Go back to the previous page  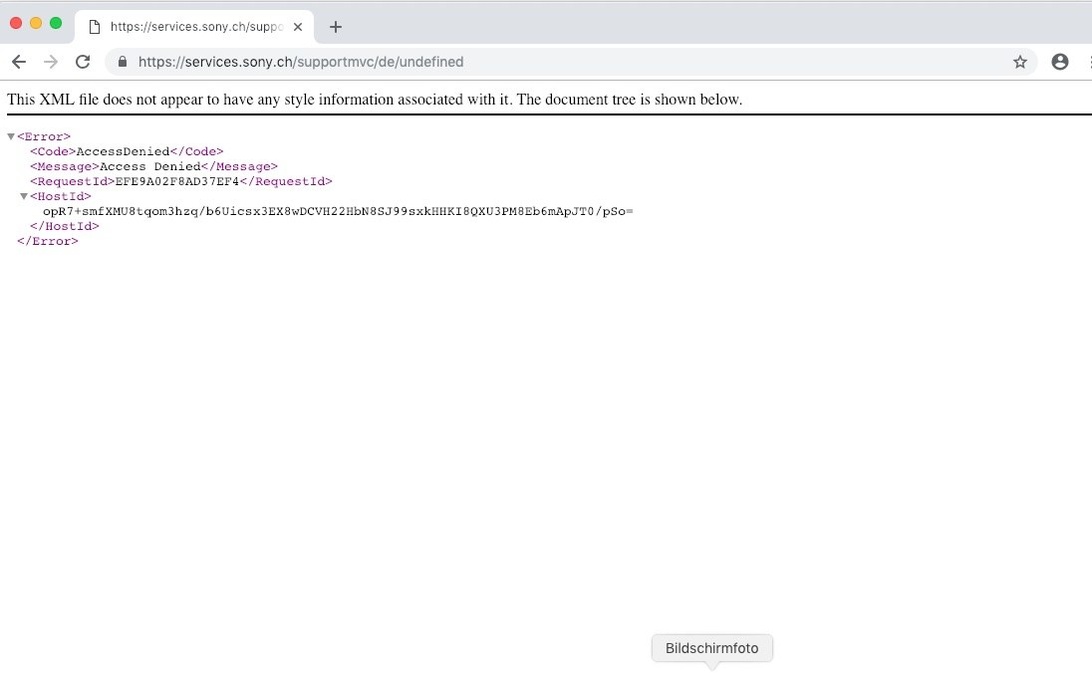tap(19, 62)
